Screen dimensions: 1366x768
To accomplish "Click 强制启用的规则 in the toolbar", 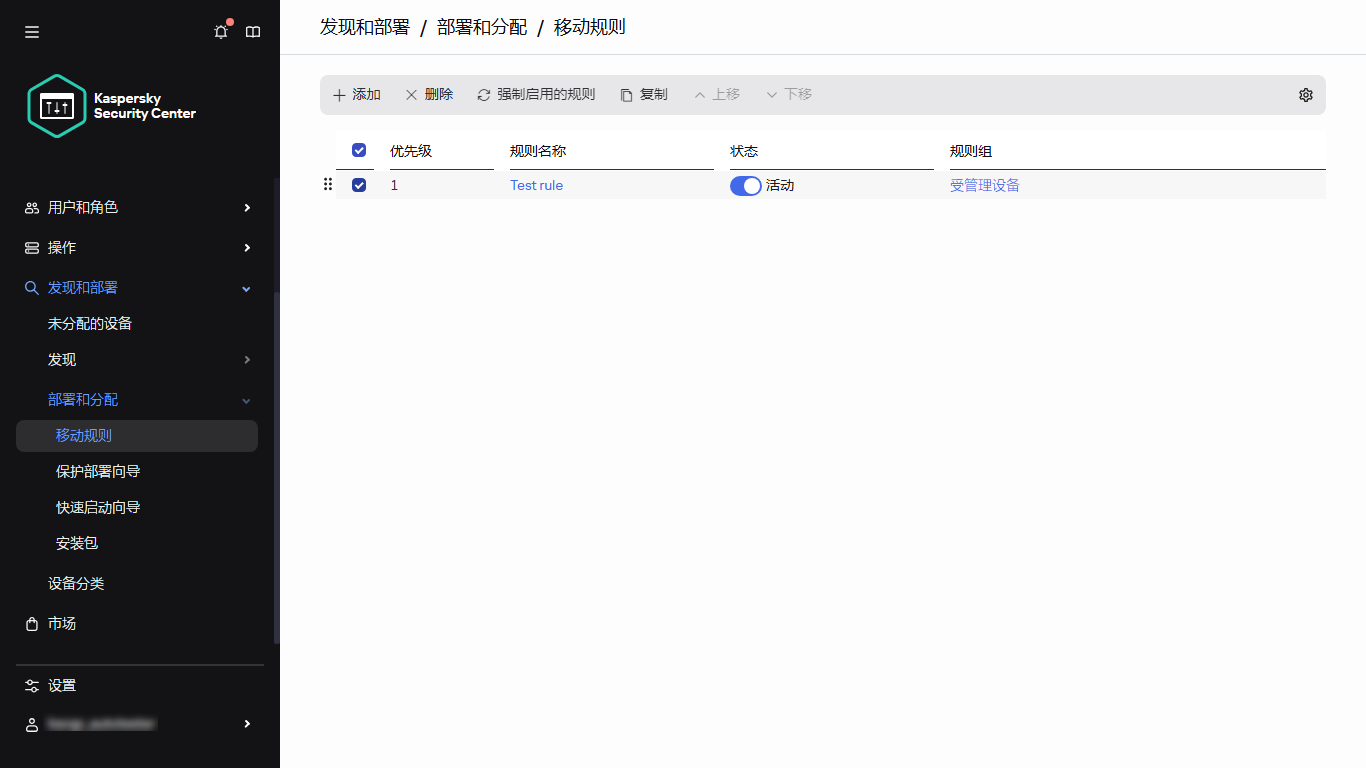I will coord(537,94).
